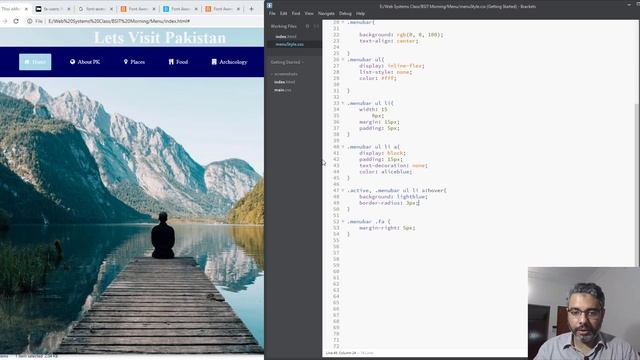Click the Home link in the menubar
This screenshot has height=360, width=640.
point(35,62)
